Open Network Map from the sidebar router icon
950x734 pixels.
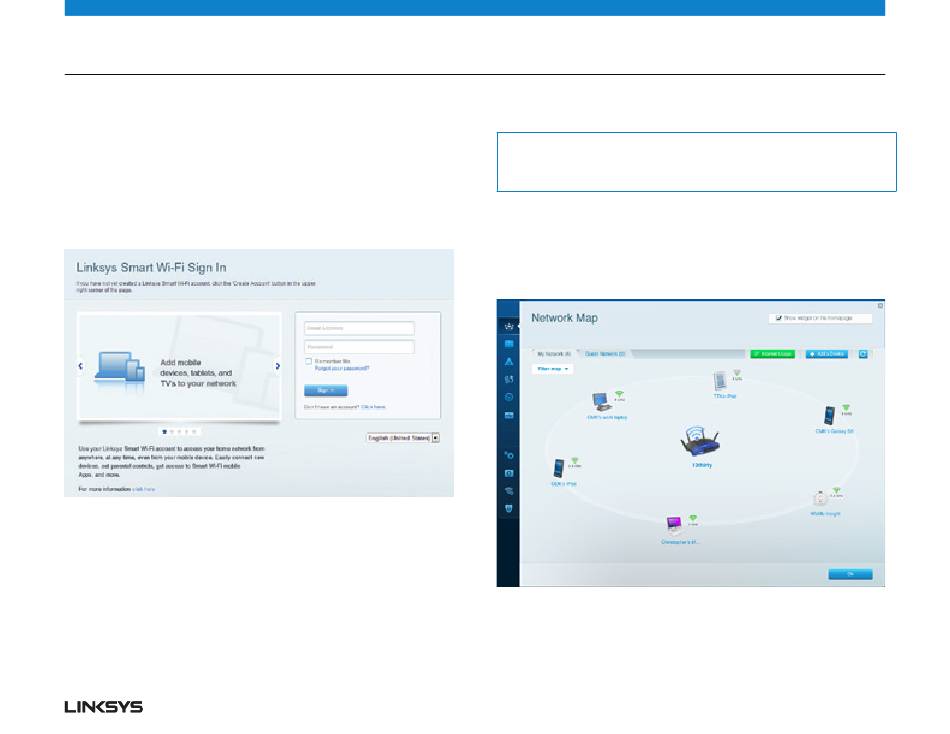point(509,326)
